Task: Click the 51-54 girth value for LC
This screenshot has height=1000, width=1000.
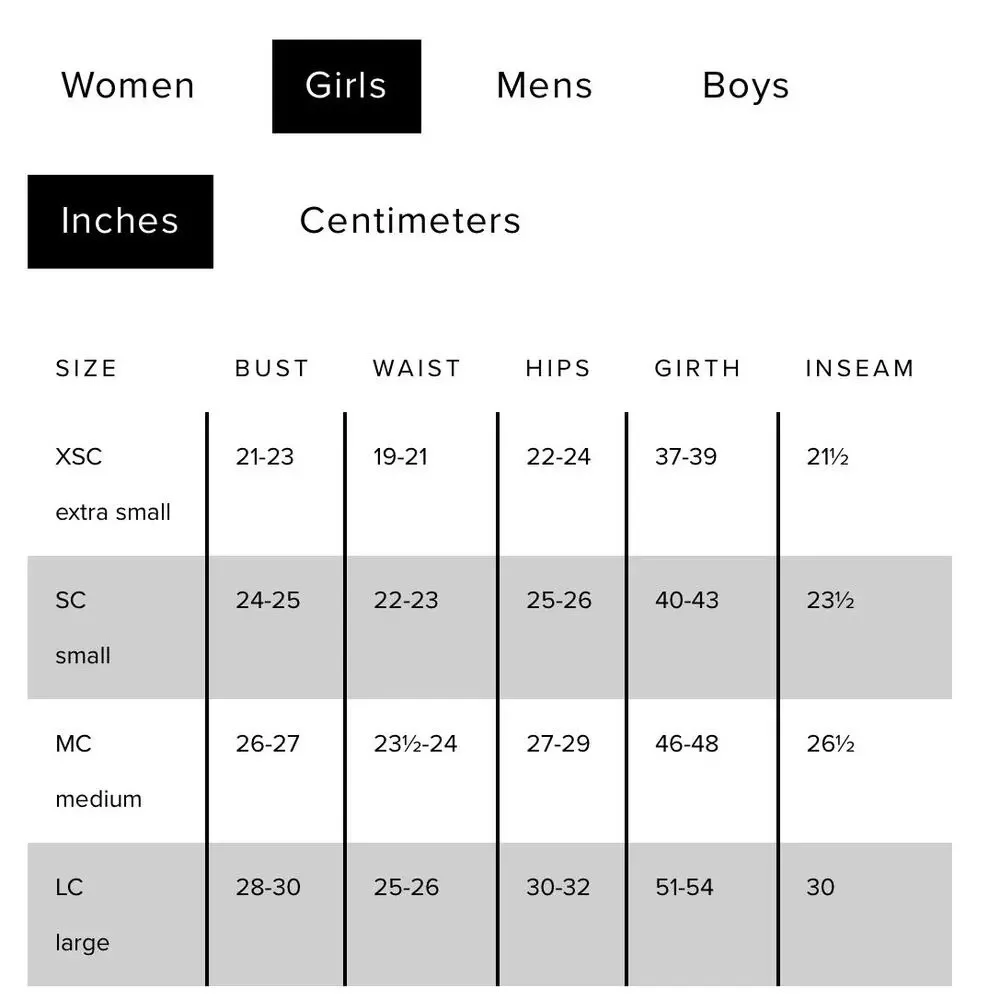Action: 684,887
